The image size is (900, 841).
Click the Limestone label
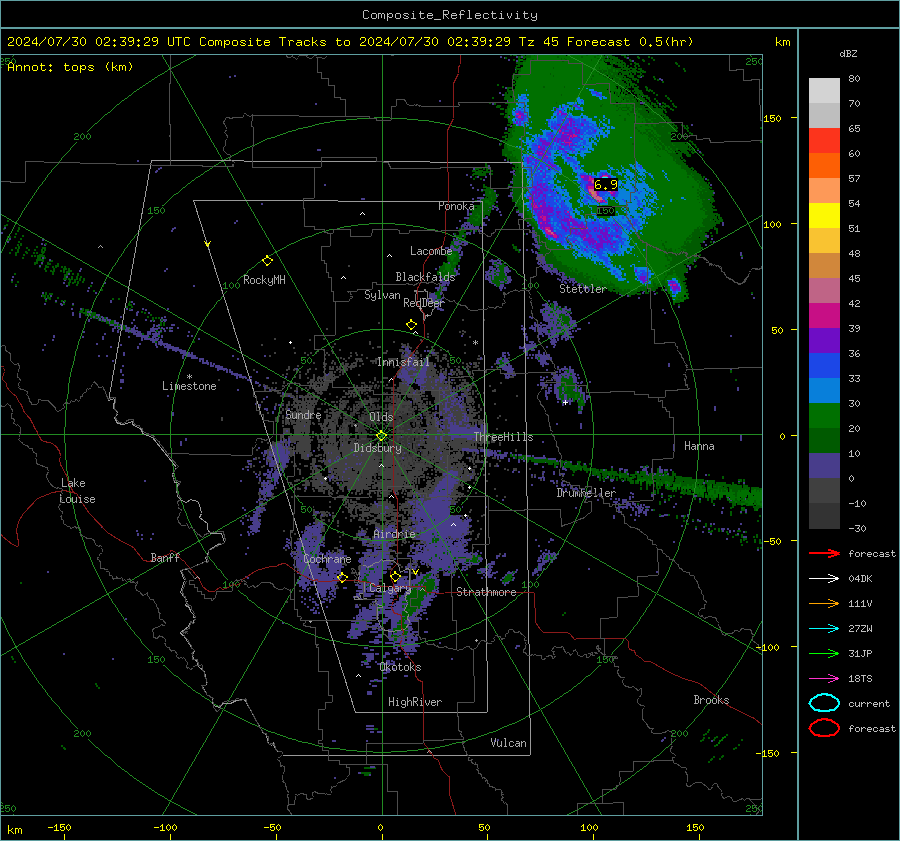pyautogui.click(x=189, y=386)
